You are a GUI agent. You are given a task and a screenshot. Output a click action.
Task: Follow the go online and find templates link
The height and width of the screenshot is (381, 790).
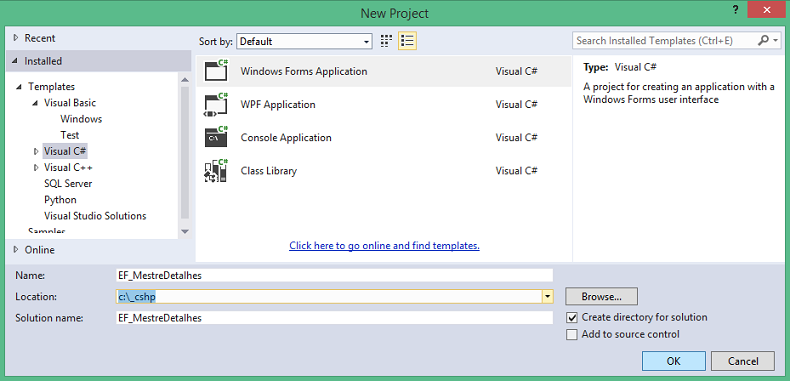coord(384,246)
